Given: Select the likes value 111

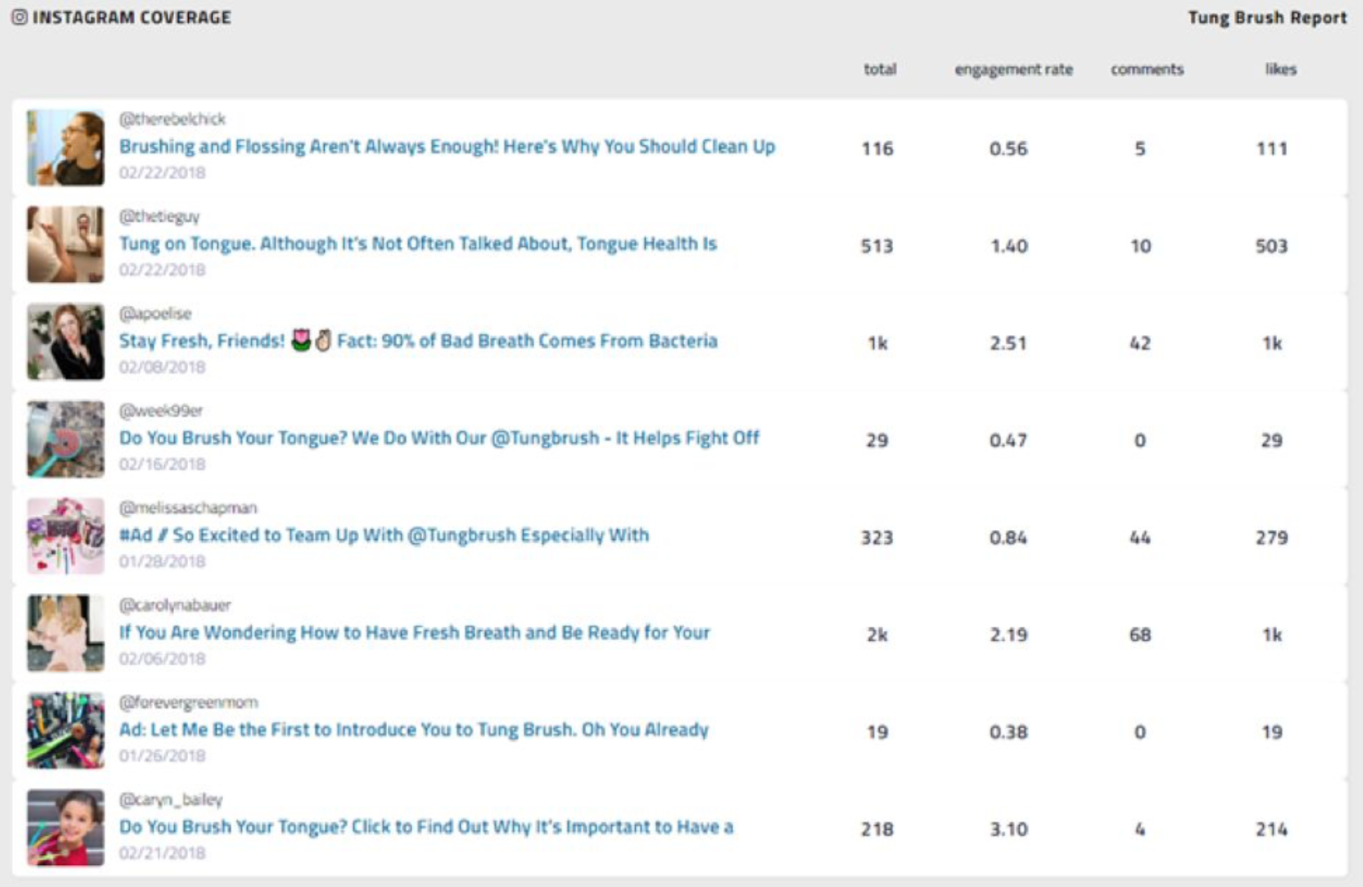Looking at the screenshot, I should coord(1272,148).
